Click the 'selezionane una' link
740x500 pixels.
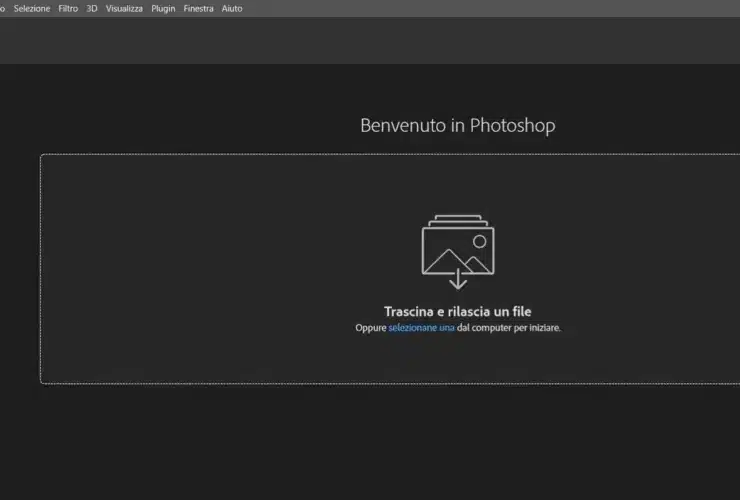point(421,328)
